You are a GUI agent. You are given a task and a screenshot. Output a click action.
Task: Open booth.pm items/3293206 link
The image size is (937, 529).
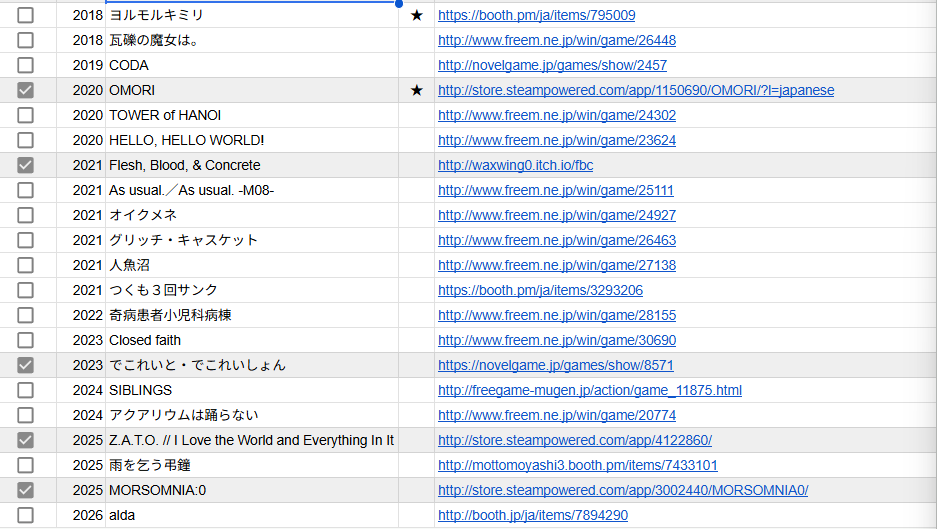540,291
